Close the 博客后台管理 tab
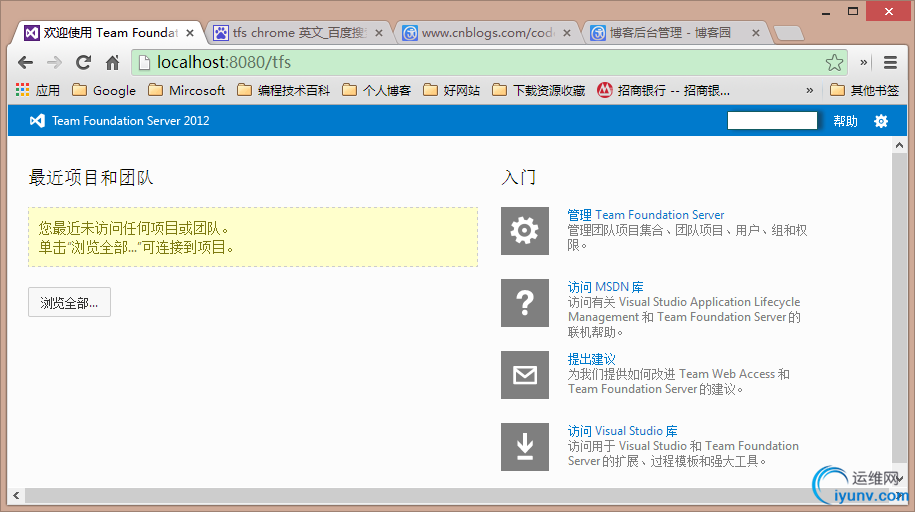The width and height of the screenshot is (915, 512). (756, 33)
